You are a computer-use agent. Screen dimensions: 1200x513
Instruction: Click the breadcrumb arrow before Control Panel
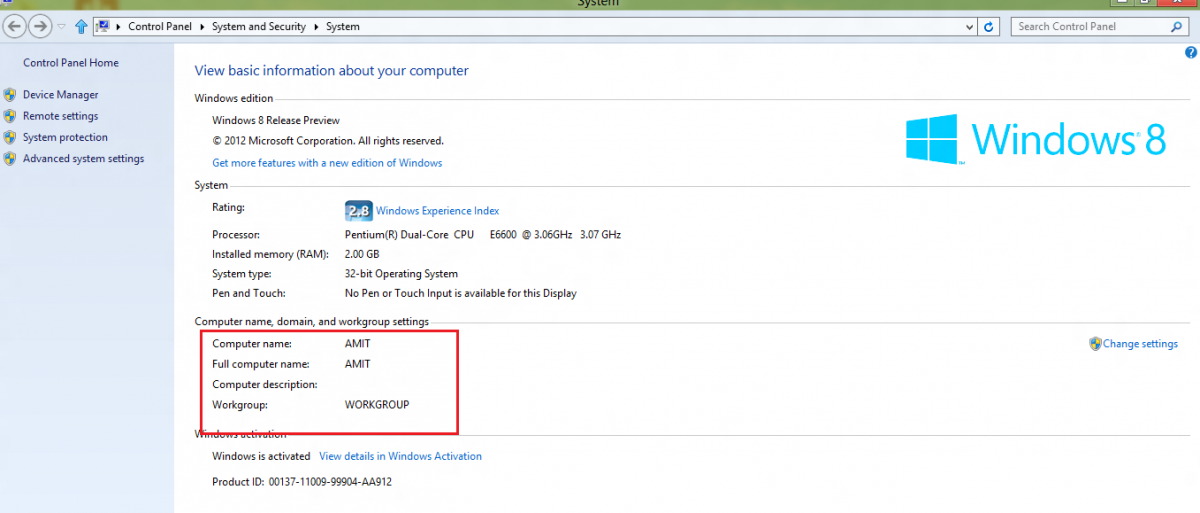(x=119, y=27)
